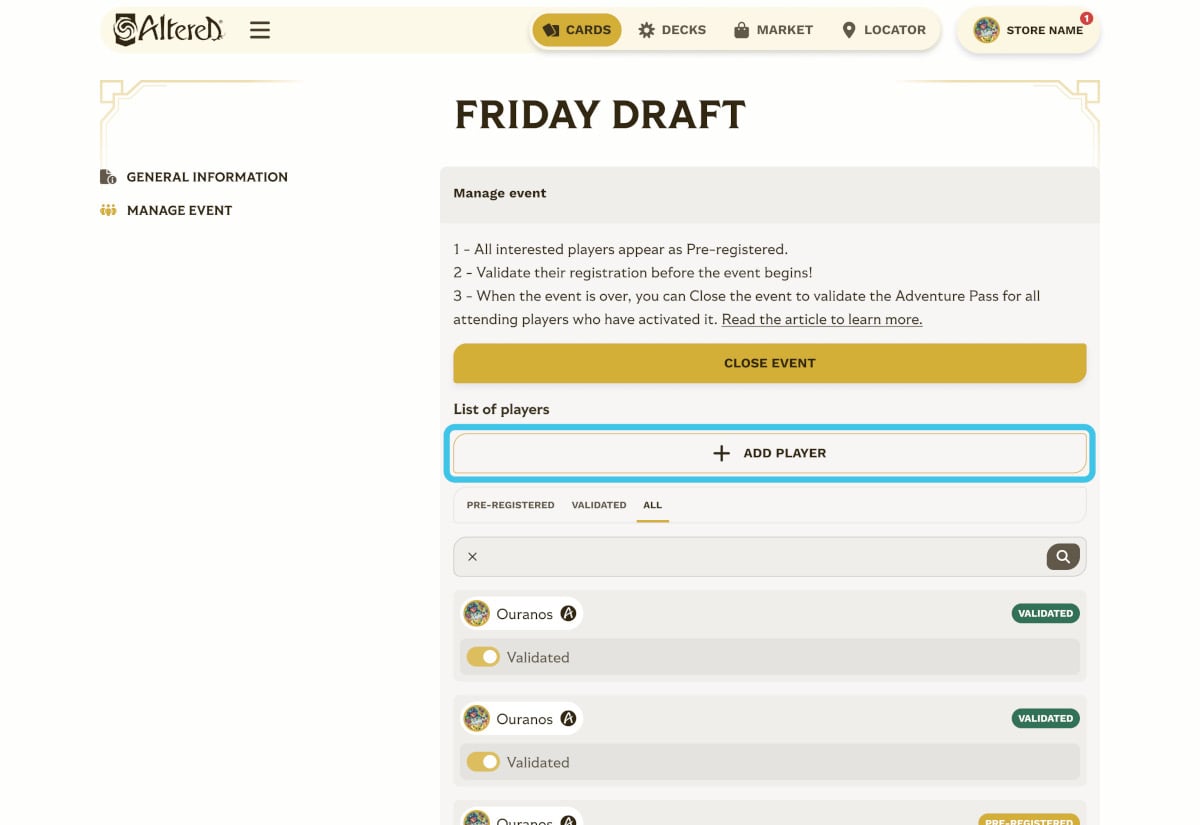The image size is (1200, 825).
Task: Click faction badge beside first Ouranos
Action: coord(568,614)
